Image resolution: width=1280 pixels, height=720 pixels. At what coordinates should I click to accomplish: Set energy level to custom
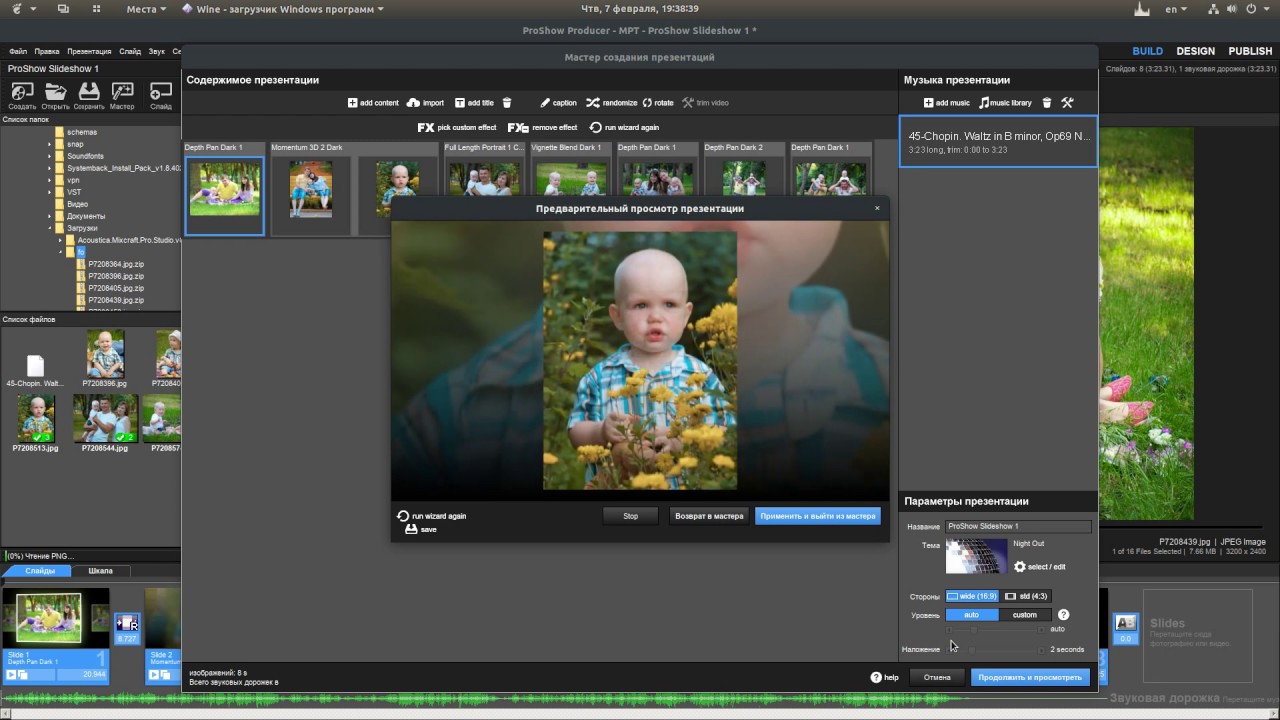[1025, 615]
